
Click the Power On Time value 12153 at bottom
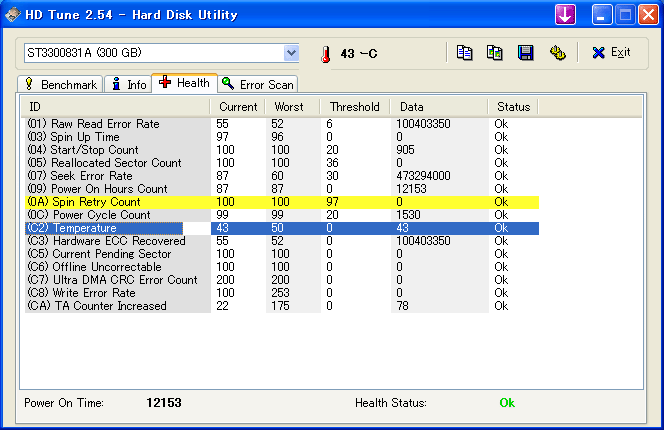(x=164, y=402)
